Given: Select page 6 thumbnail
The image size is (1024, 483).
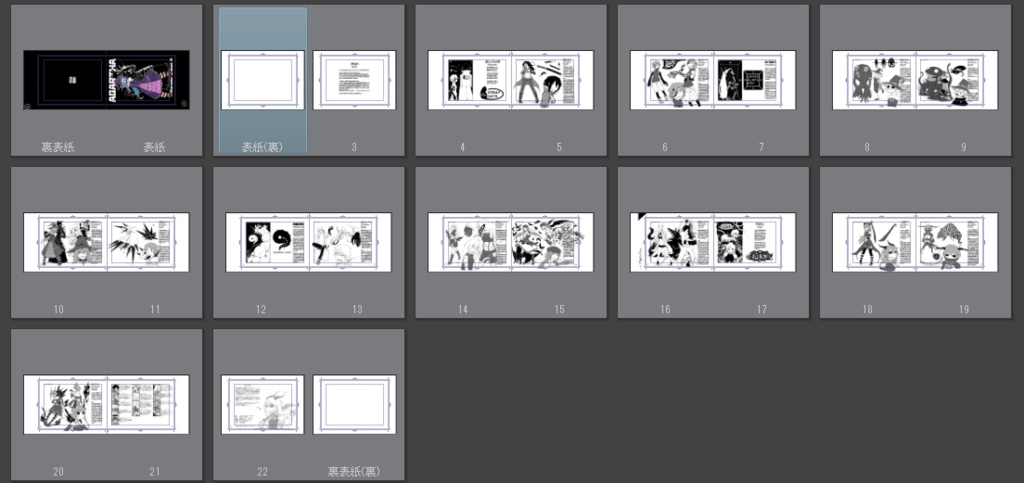Looking at the screenshot, I should [672, 80].
